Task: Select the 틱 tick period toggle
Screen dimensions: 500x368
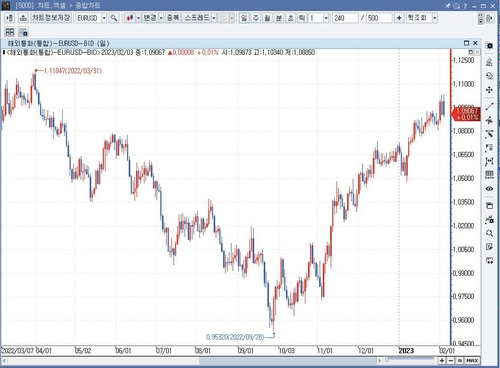Action: [302, 18]
